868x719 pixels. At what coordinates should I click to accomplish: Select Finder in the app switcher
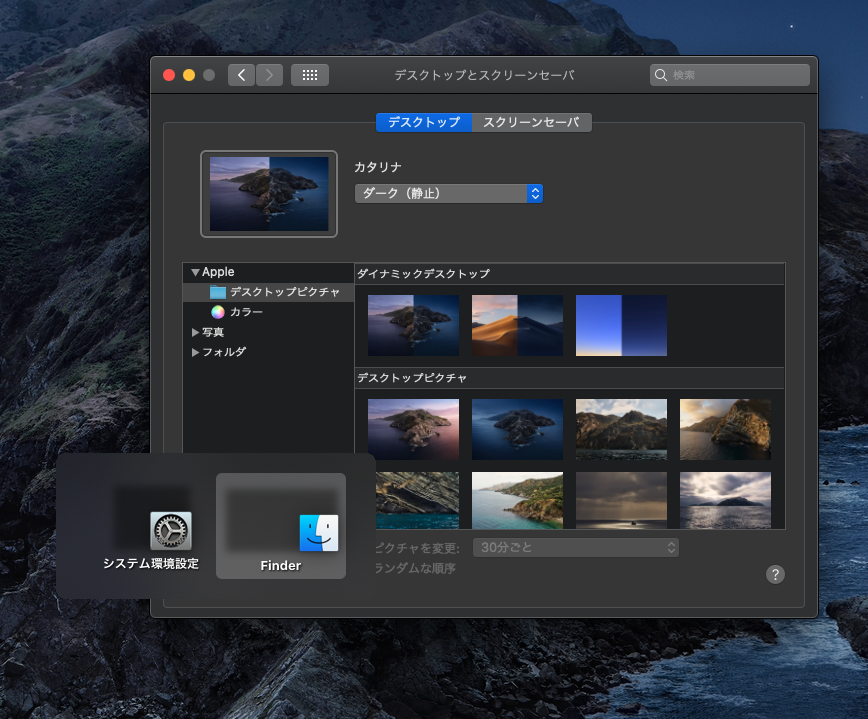[281, 526]
